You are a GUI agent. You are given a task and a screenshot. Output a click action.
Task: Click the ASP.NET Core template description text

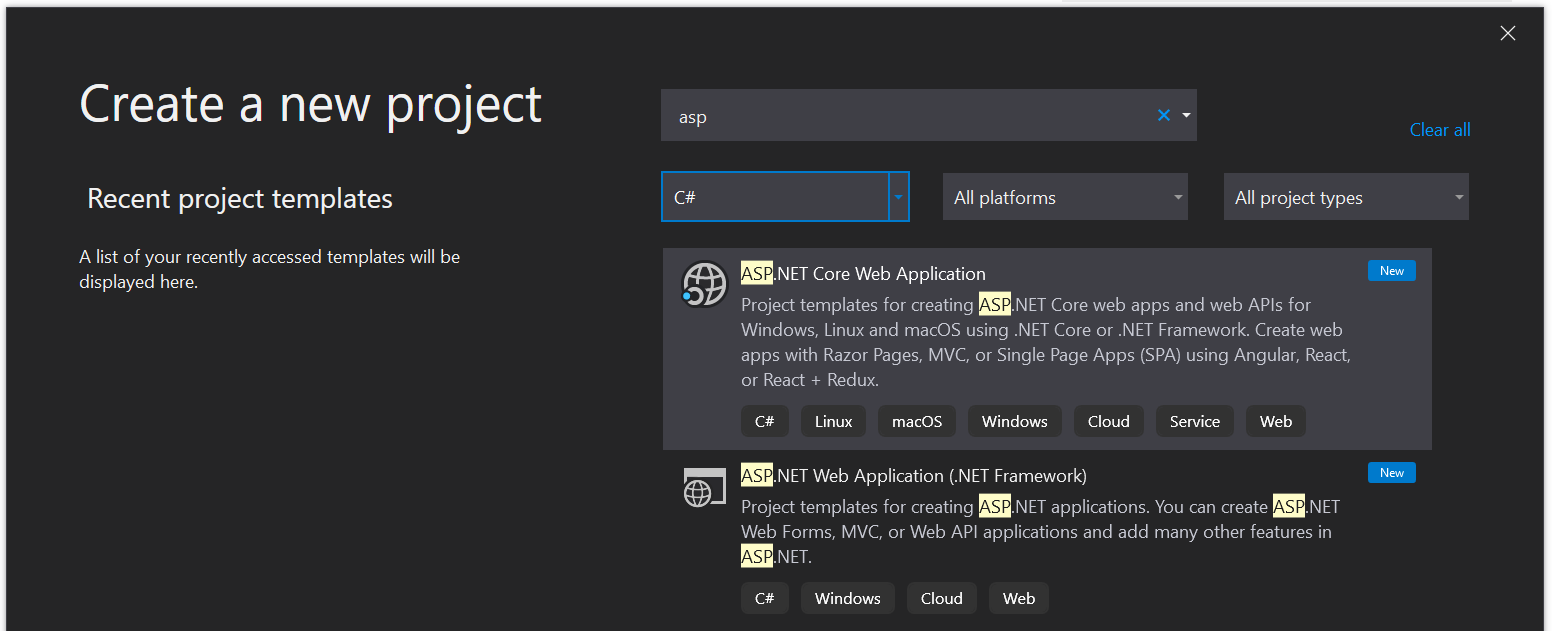(x=1046, y=342)
